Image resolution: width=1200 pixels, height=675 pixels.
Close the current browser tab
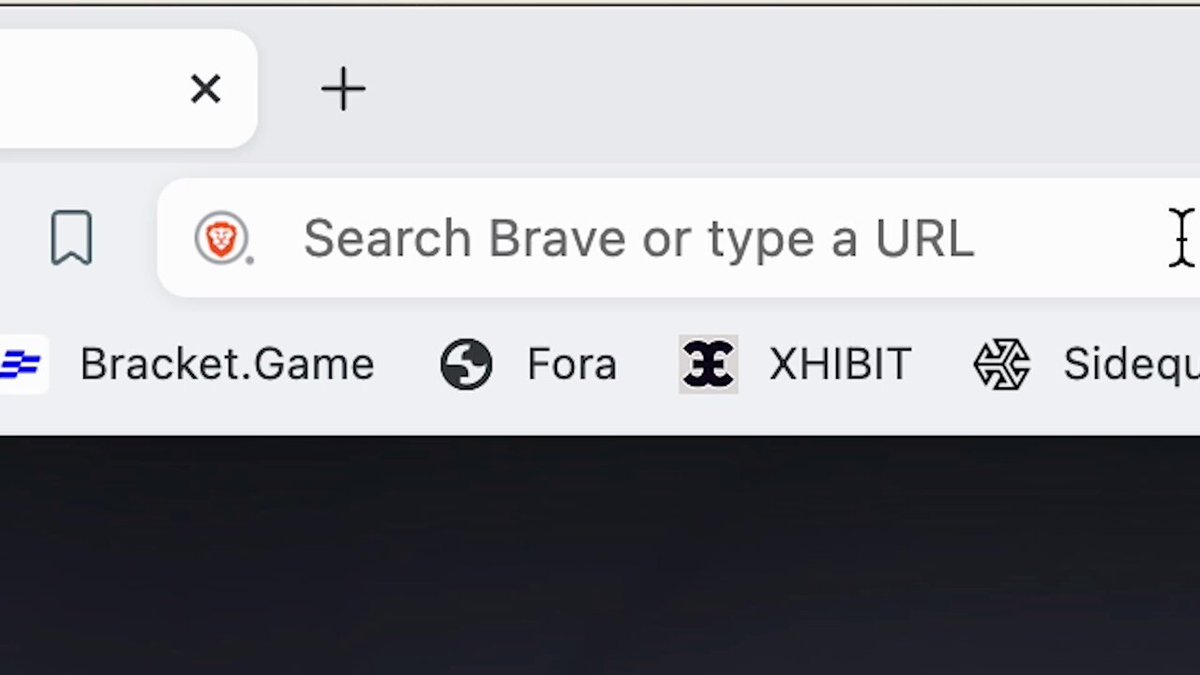pyautogui.click(x=205, y=90)
